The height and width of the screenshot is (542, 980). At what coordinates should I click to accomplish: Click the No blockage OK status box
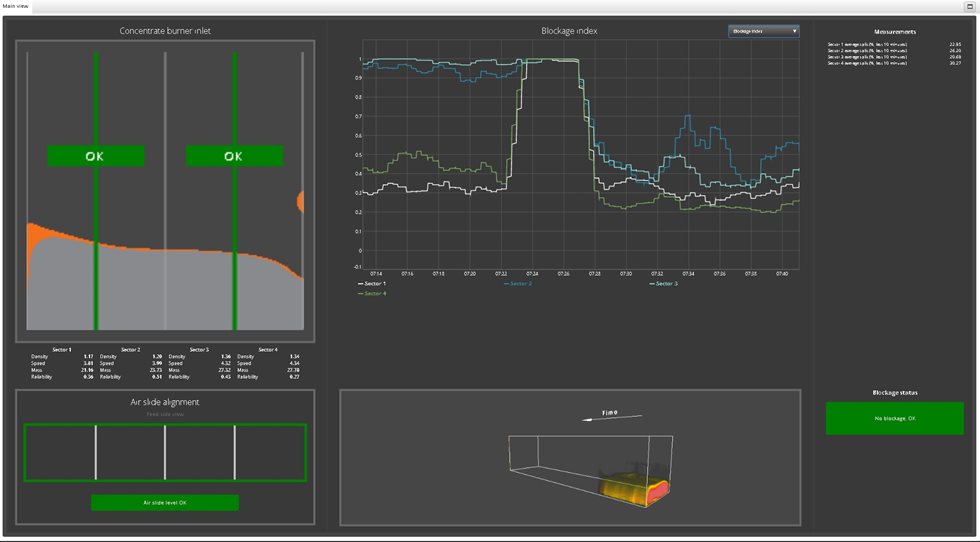point(894,418)
